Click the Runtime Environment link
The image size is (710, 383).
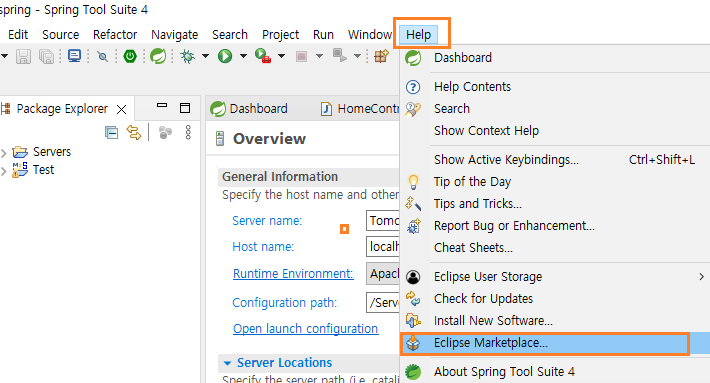[x=293, y=274]
